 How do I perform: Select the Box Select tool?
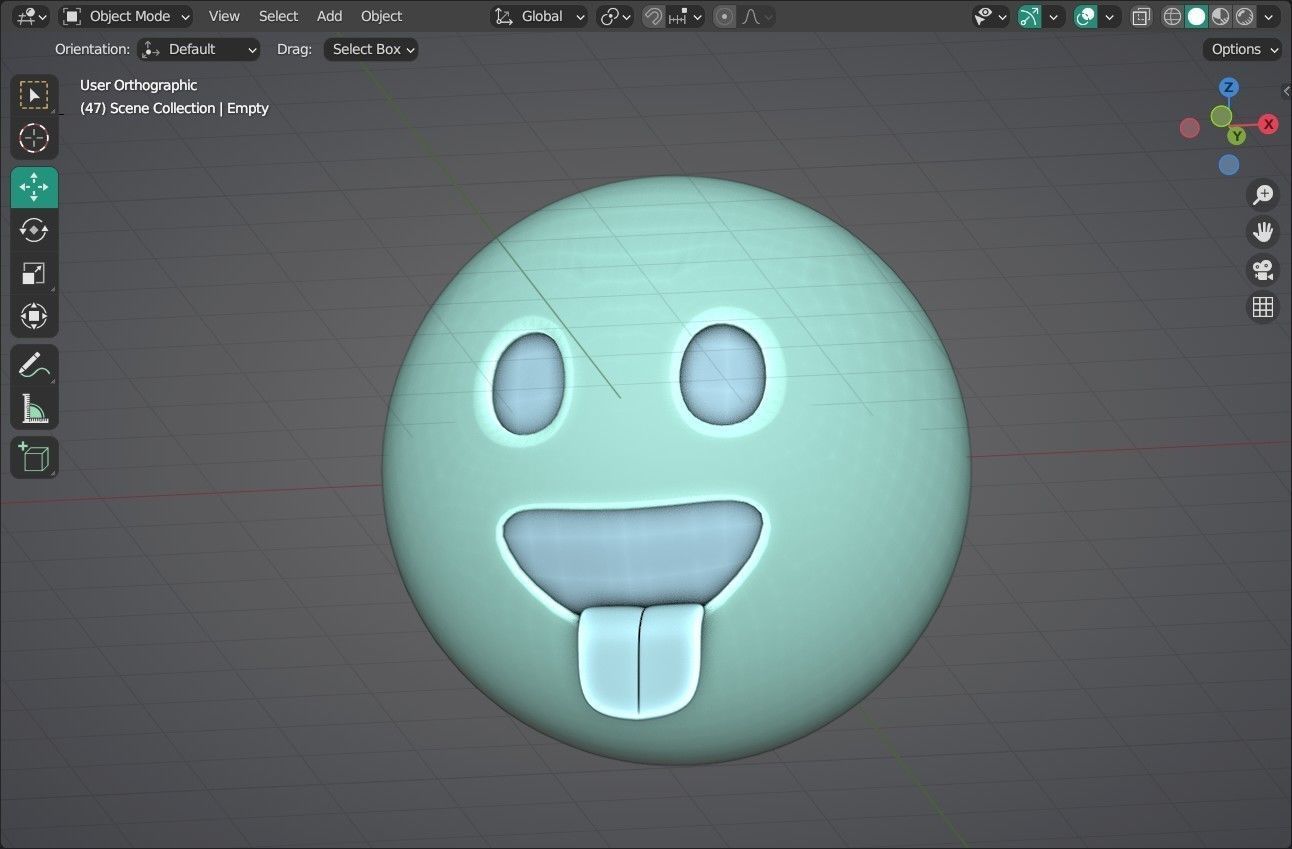click(x=34, y=94)
